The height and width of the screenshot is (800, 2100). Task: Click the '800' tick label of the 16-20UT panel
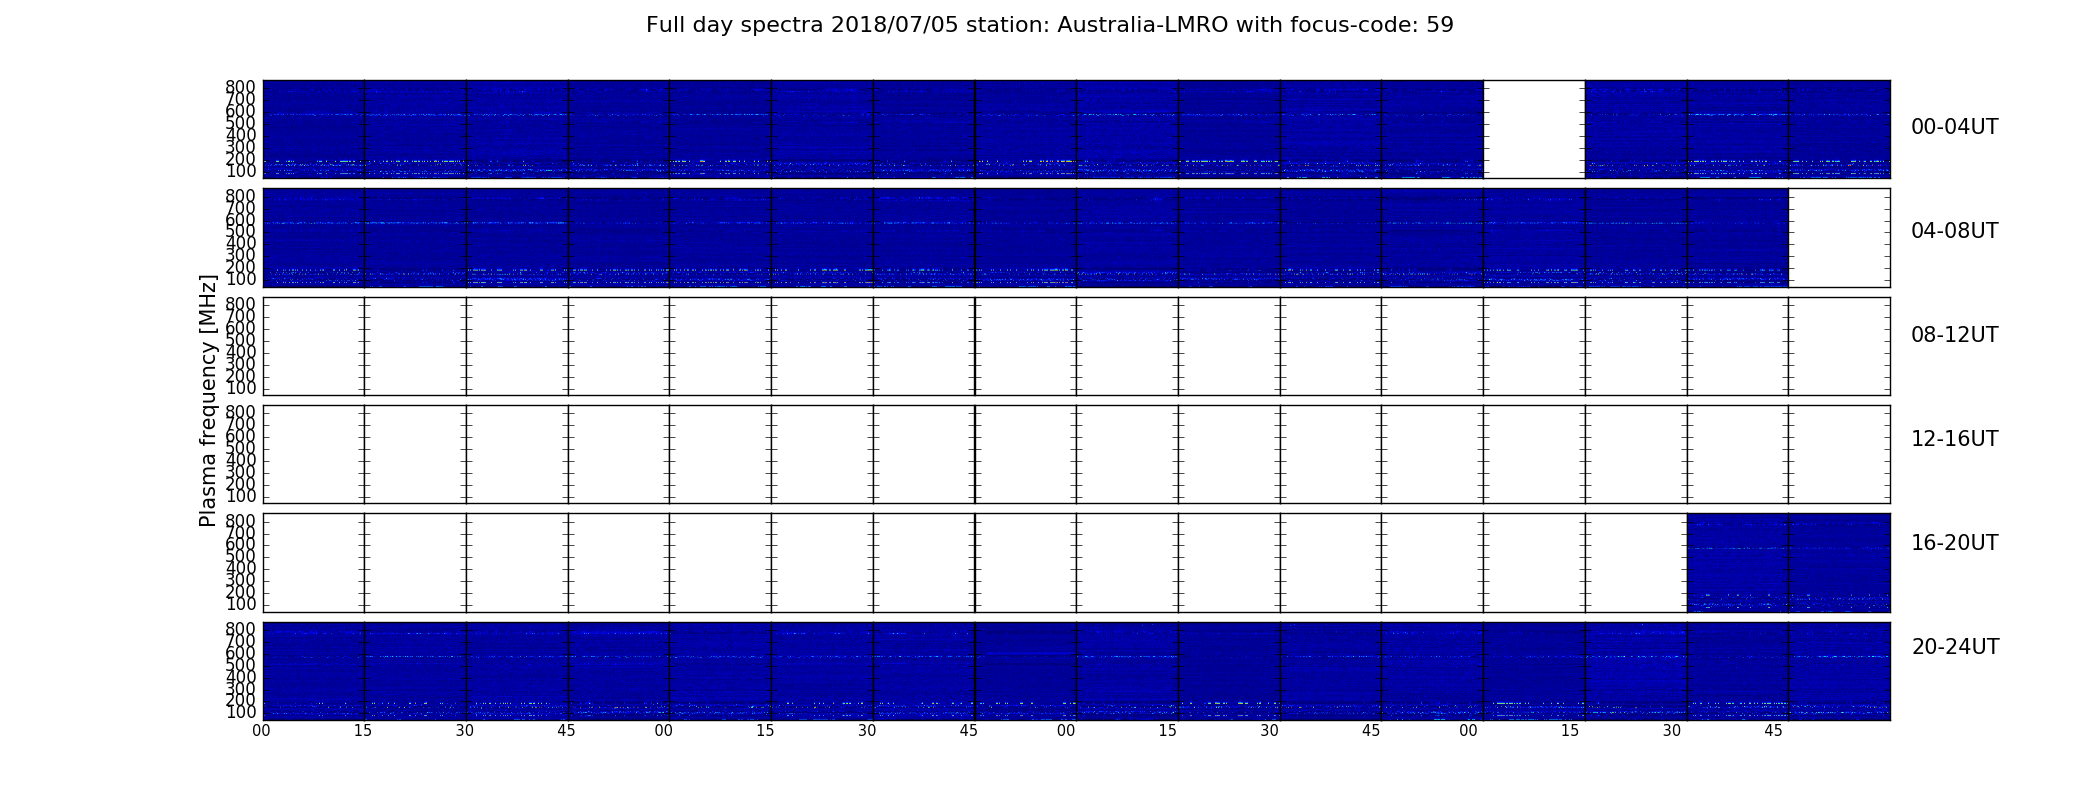(241, 521)
